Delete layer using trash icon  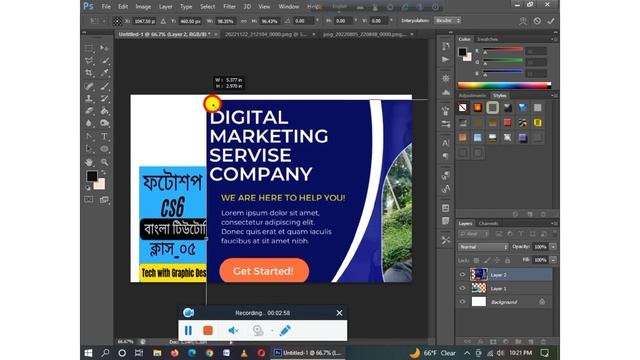click(x=543, y=341)
